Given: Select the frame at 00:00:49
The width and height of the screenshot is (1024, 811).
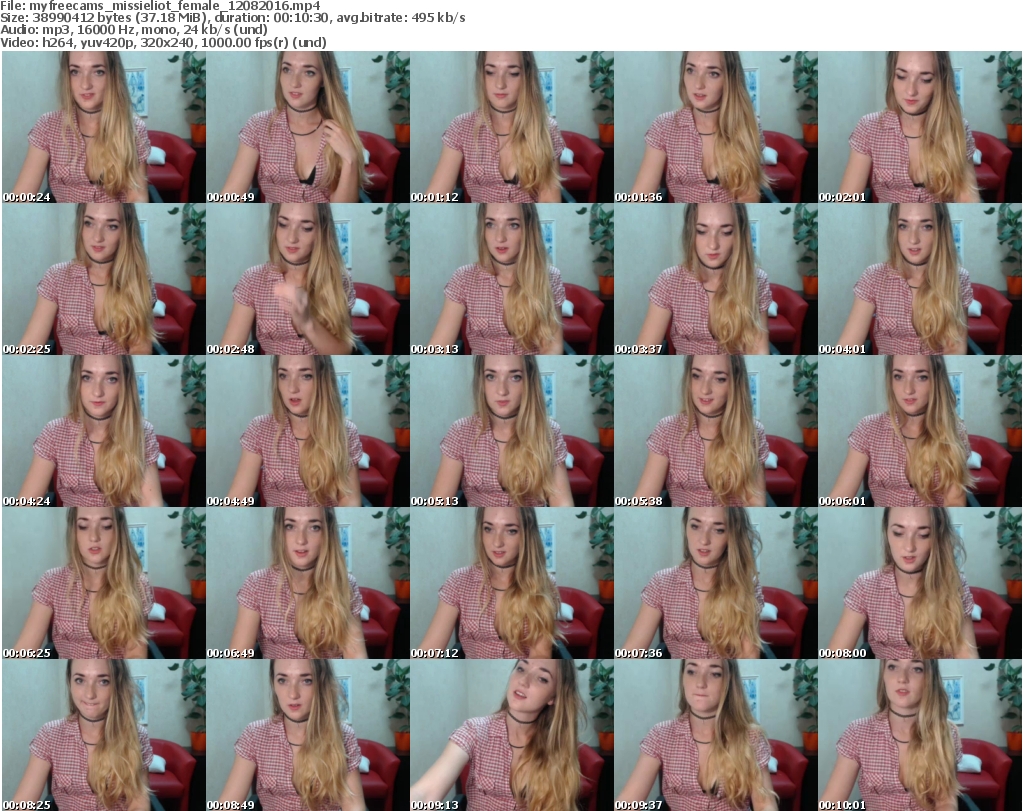Looking at the screenshot, I should tap(308, 127).
